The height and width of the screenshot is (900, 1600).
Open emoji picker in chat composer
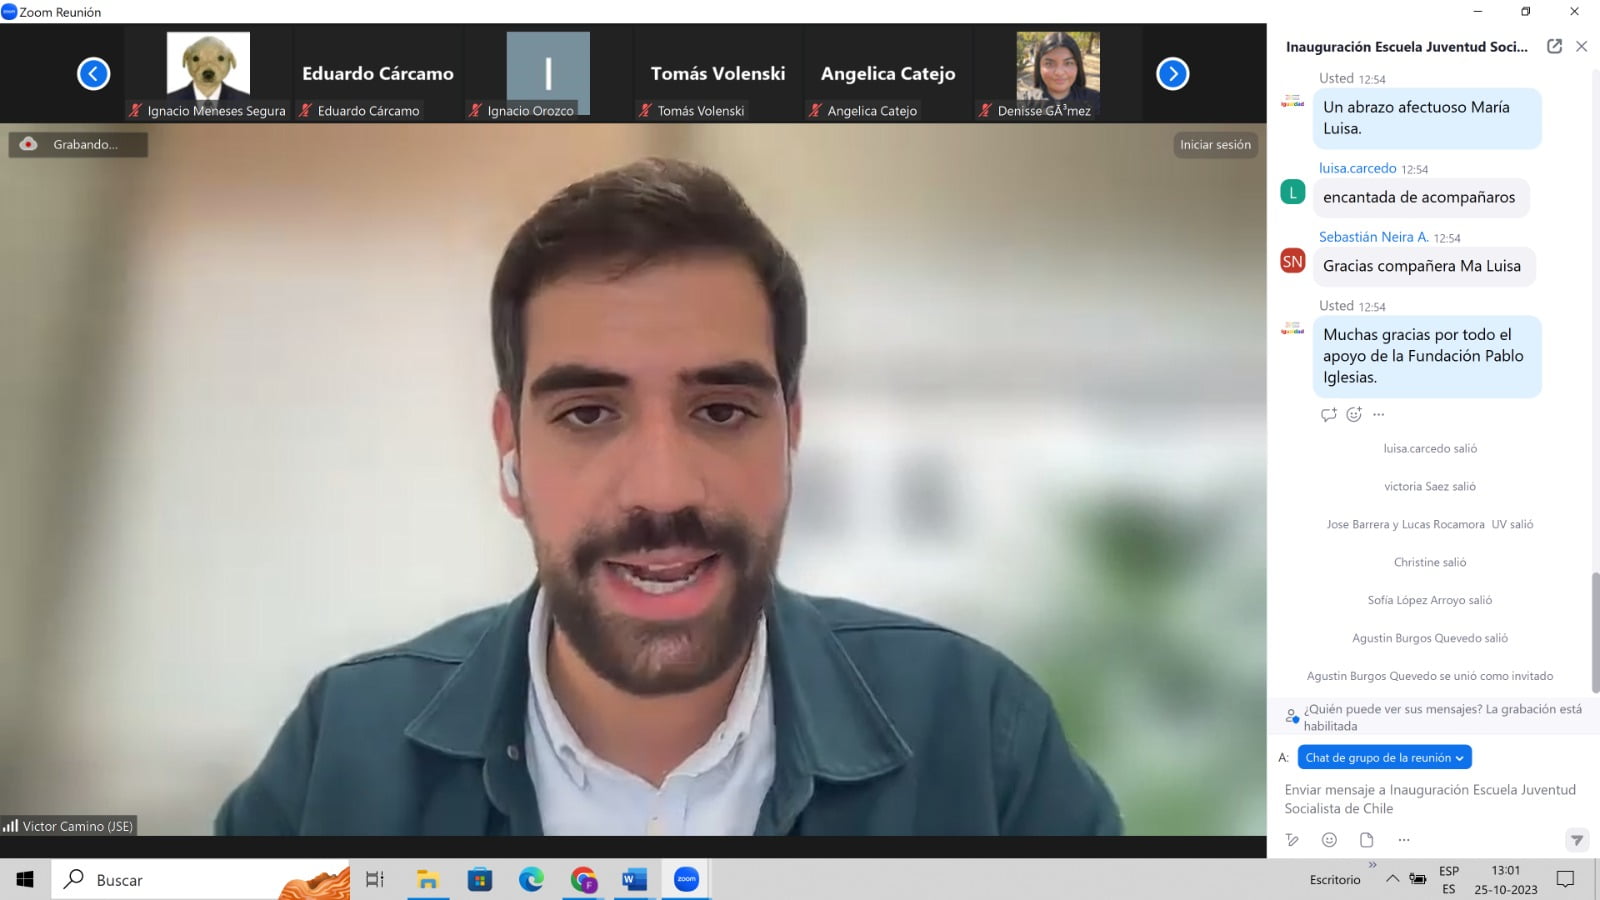1329,840
